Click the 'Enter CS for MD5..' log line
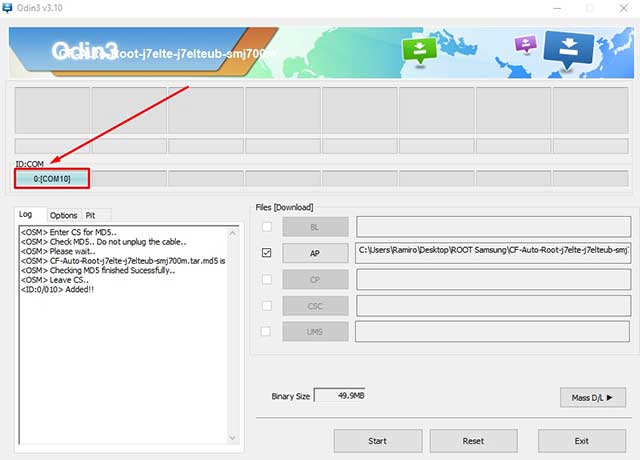This screenshot has width=640, height=460. point(69,232)
